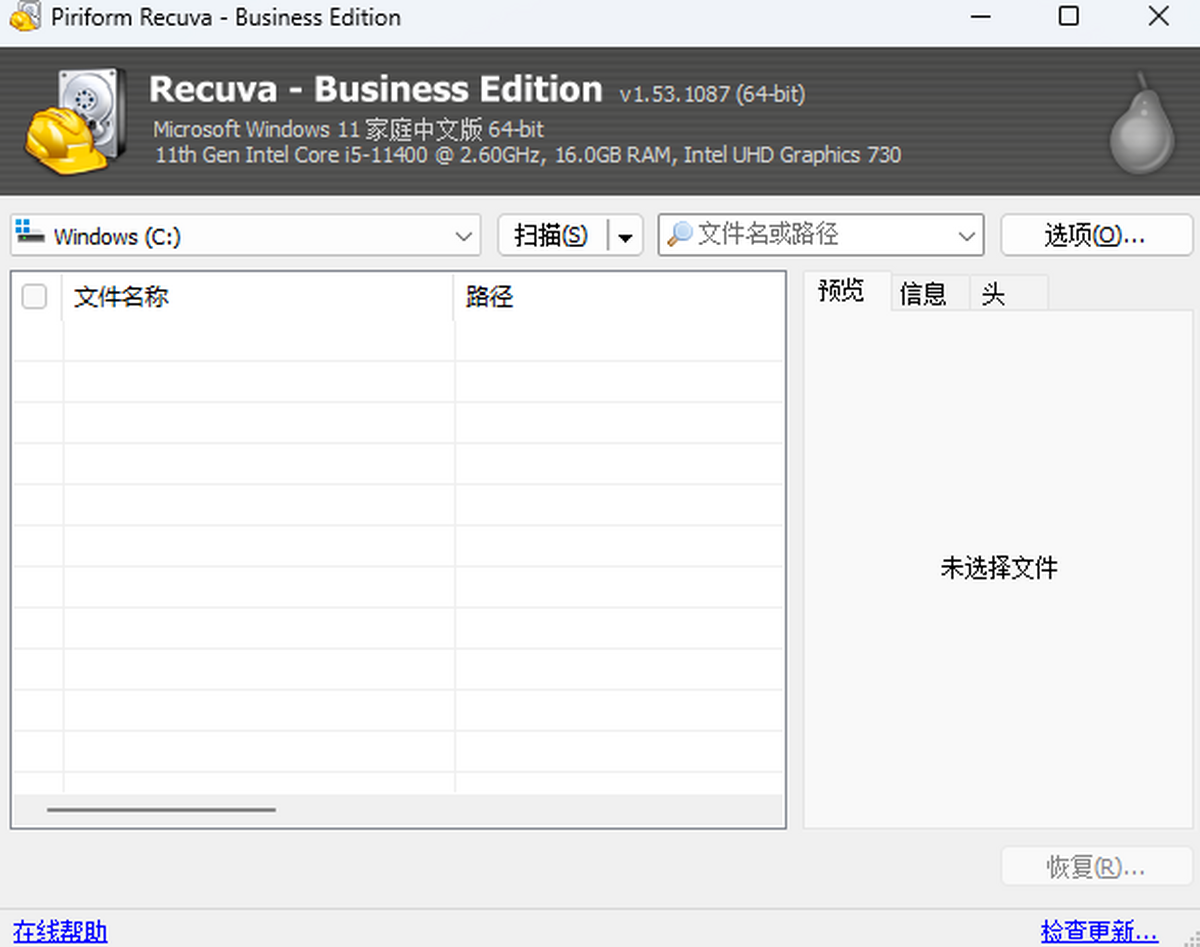Image resolution: width=1200 pixels, height=947 pixels.
Task: Sort by the 路径 column header
Action: pyautogui.click(x=619, y=297)
